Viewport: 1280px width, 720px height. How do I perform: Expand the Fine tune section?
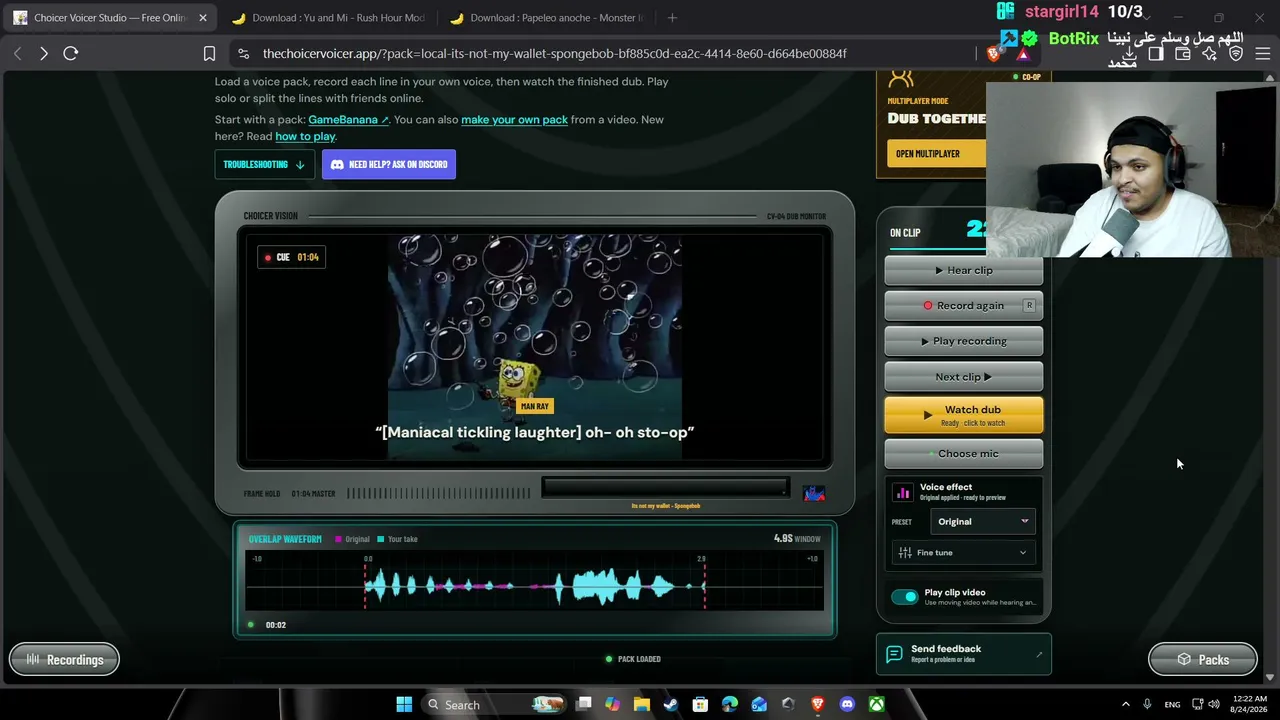[x=964, y=553]
